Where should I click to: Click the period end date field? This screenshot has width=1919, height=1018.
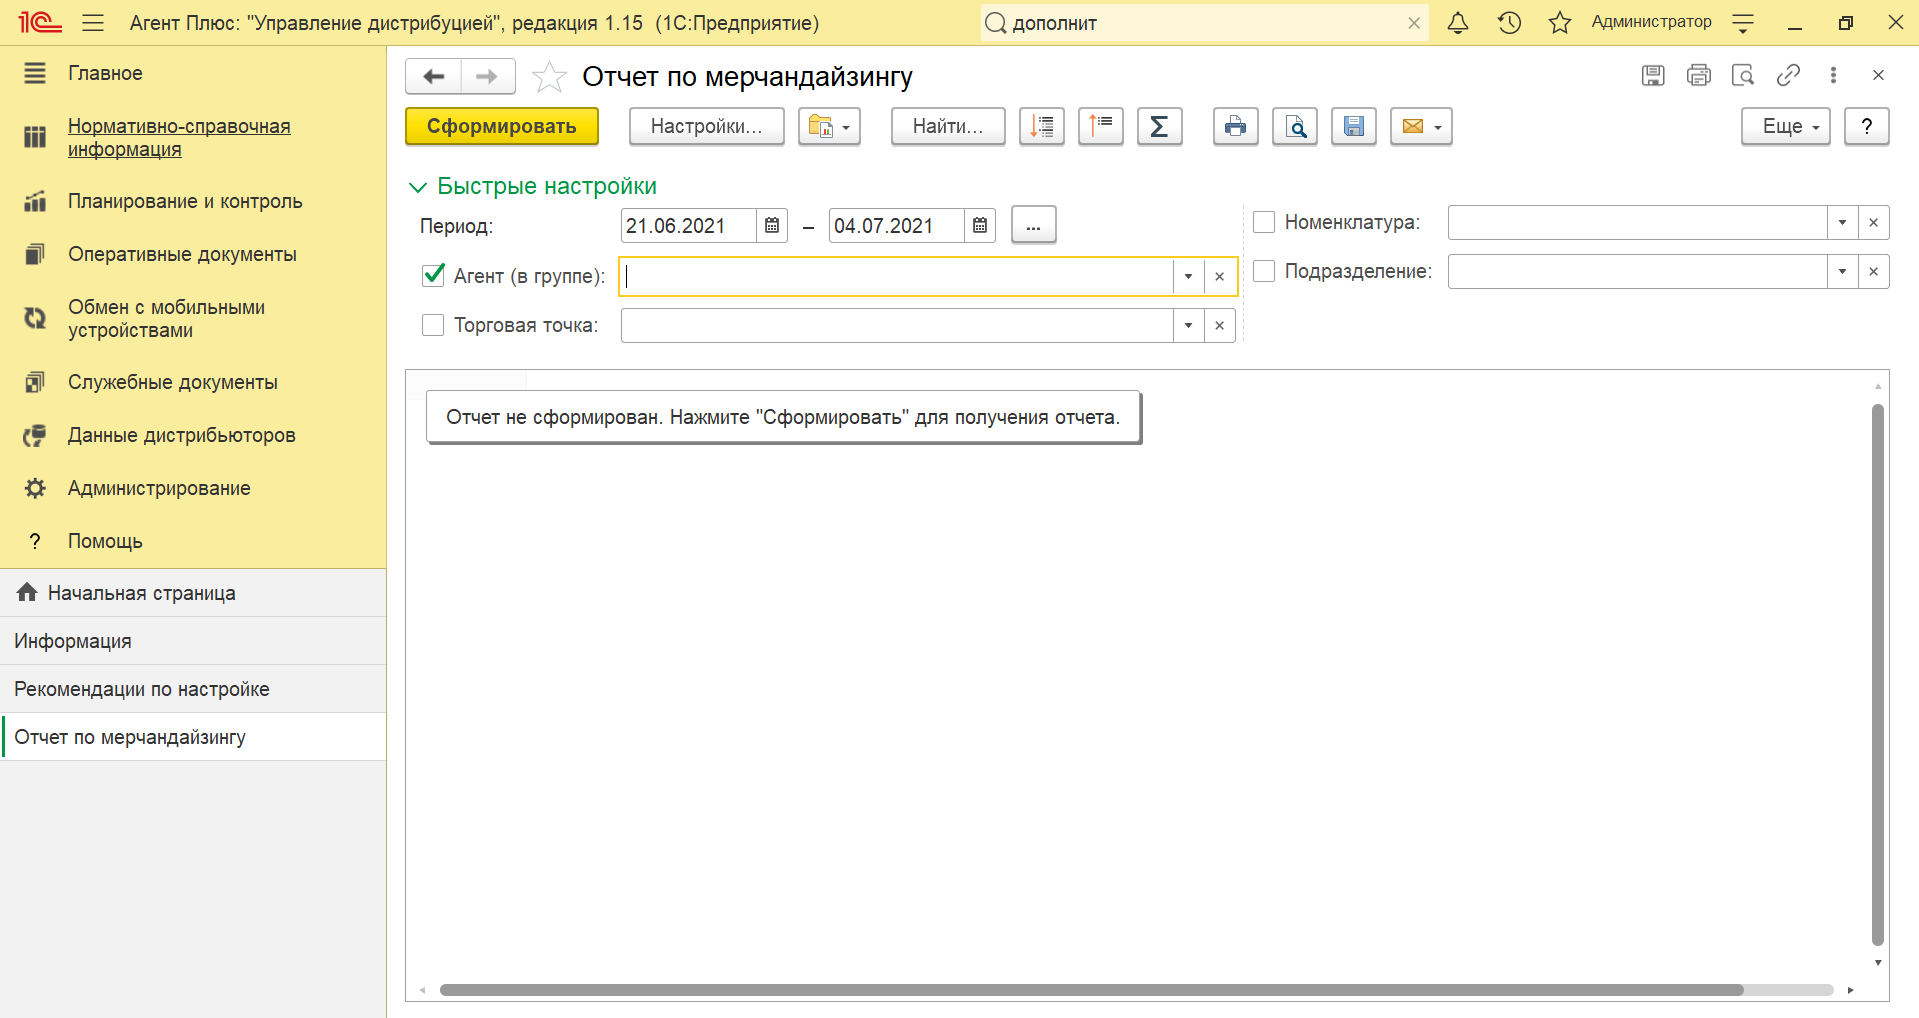[896, 226]
